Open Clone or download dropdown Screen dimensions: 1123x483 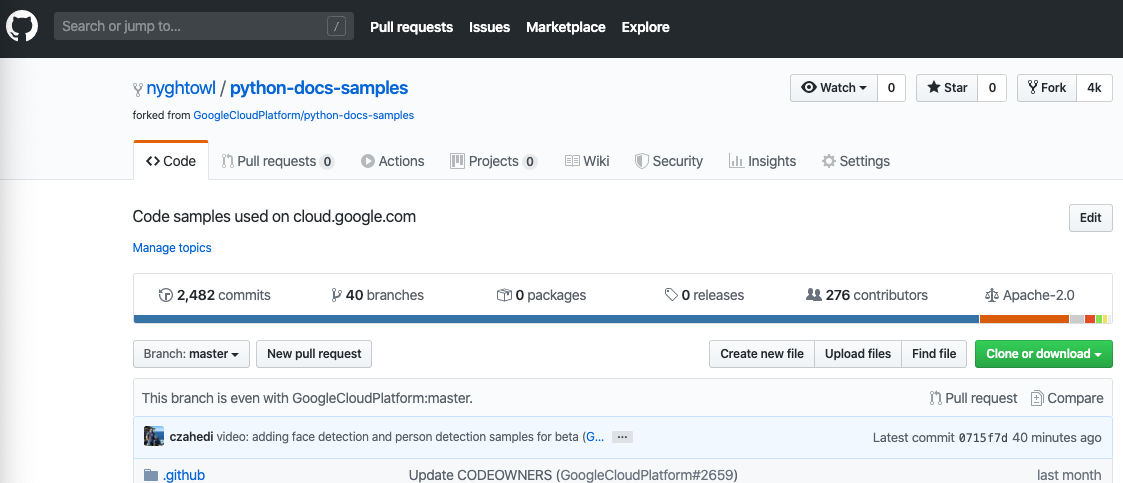[x=1044, y=354]
